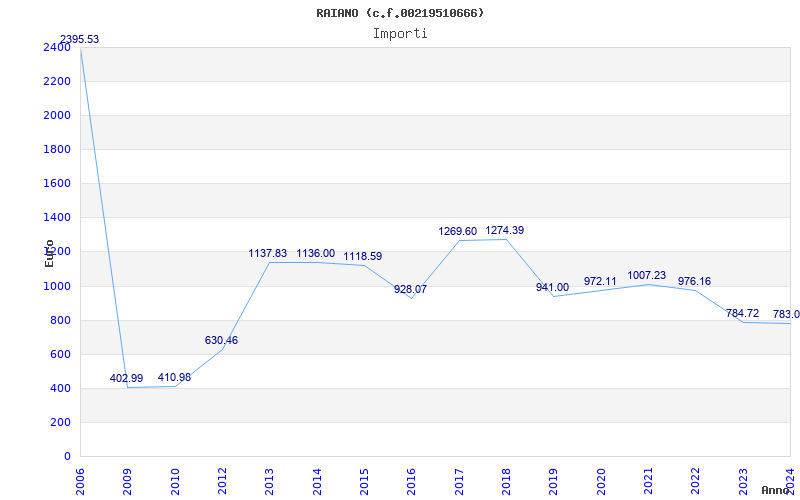The image size is (800, 500).
Task: Select the 402.99 data label
Action: 127,379
